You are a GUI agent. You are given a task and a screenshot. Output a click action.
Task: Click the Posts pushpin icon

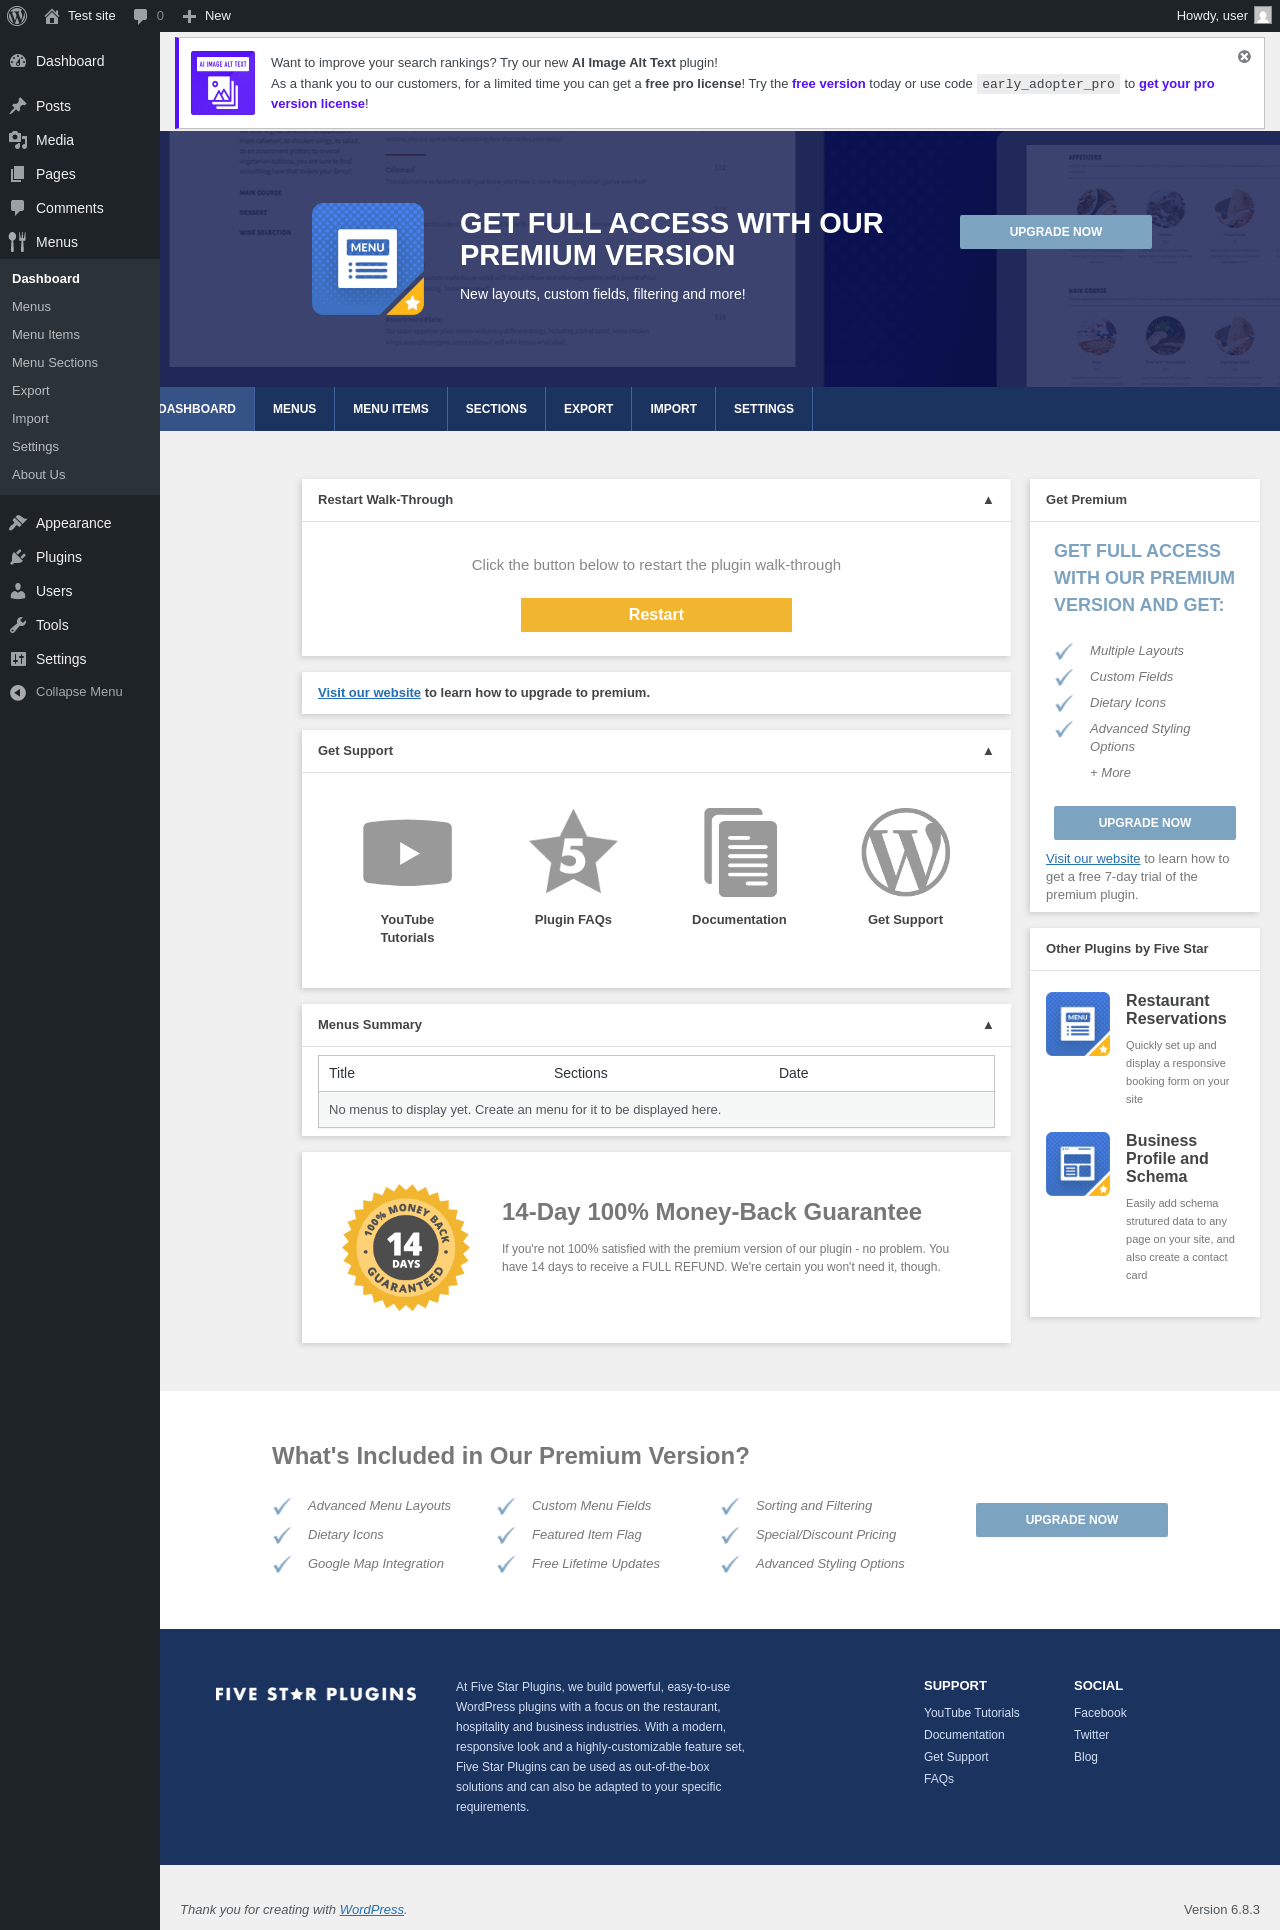[x=18, y=106]
